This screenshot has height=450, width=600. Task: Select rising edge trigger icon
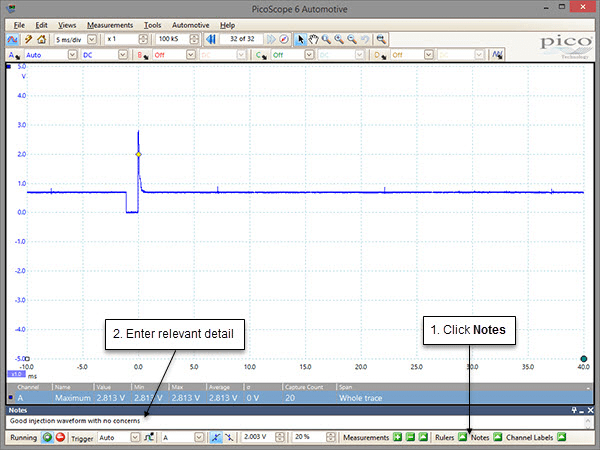[216, 437]
